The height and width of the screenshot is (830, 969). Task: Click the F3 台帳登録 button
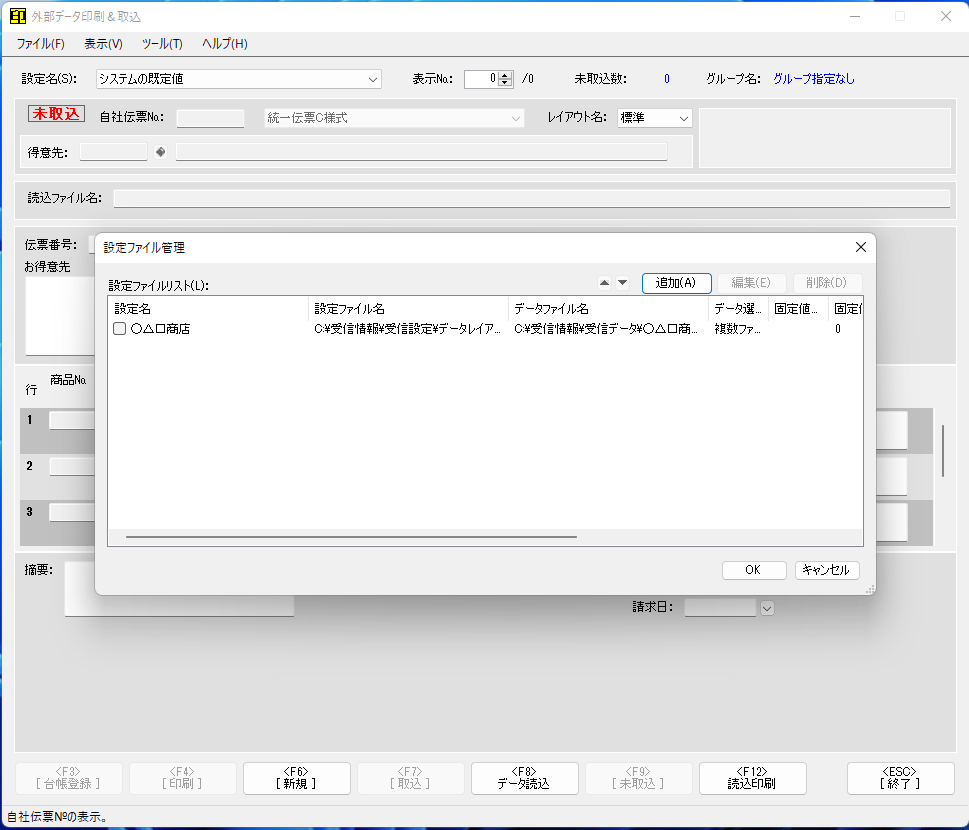pos(69,778)
